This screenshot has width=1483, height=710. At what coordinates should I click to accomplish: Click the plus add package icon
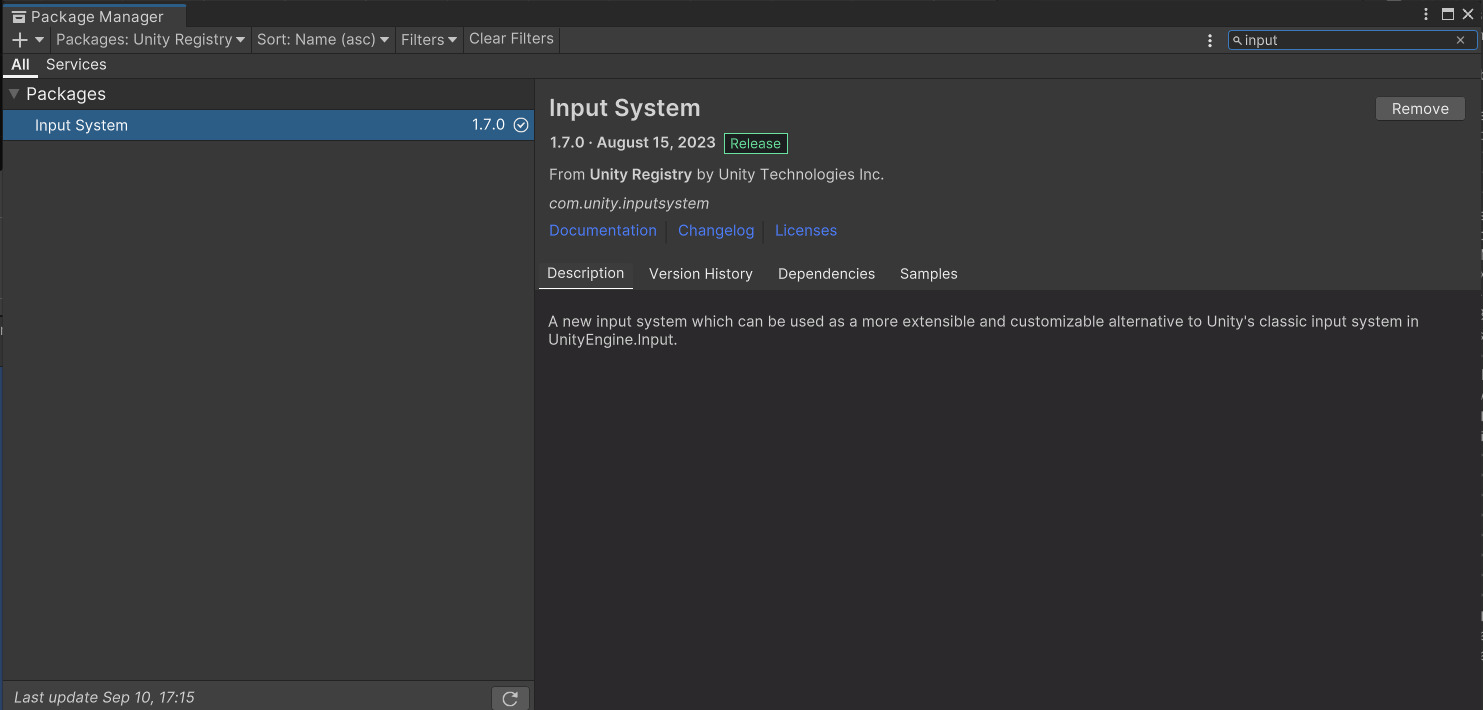click(19, 40)
